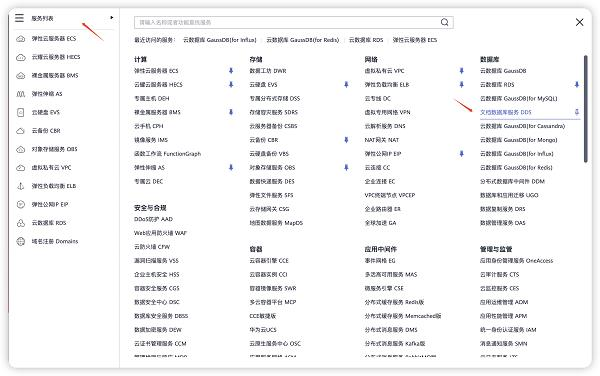Select 服务列表 header in the sidebar
Screen dimensions: 600x376
[42, 18]
